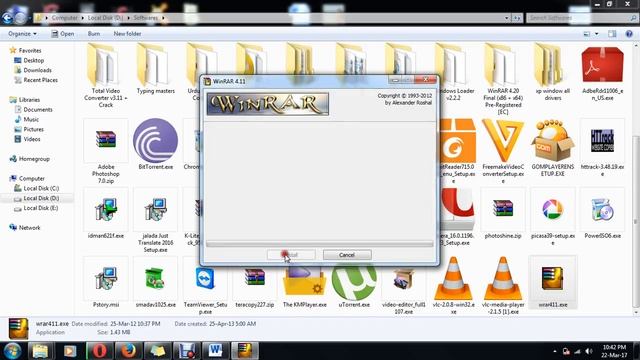Click the volume icon in system tray
Viewport: 640px width, 360px height.
[589, 351]
